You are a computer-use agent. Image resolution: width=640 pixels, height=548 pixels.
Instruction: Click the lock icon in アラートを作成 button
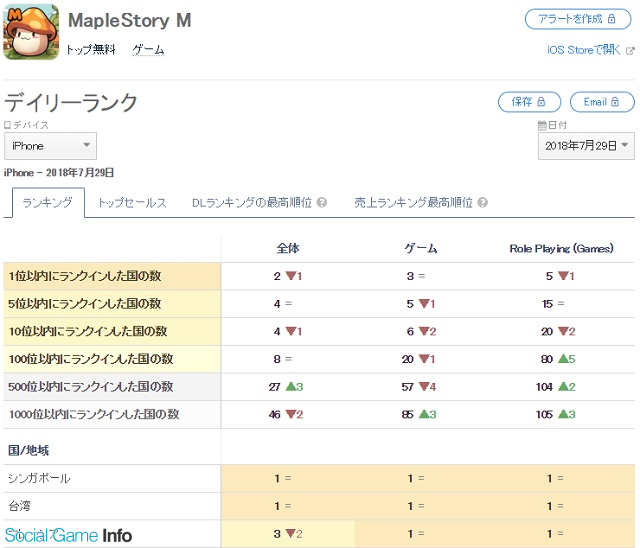click(611, 19)
